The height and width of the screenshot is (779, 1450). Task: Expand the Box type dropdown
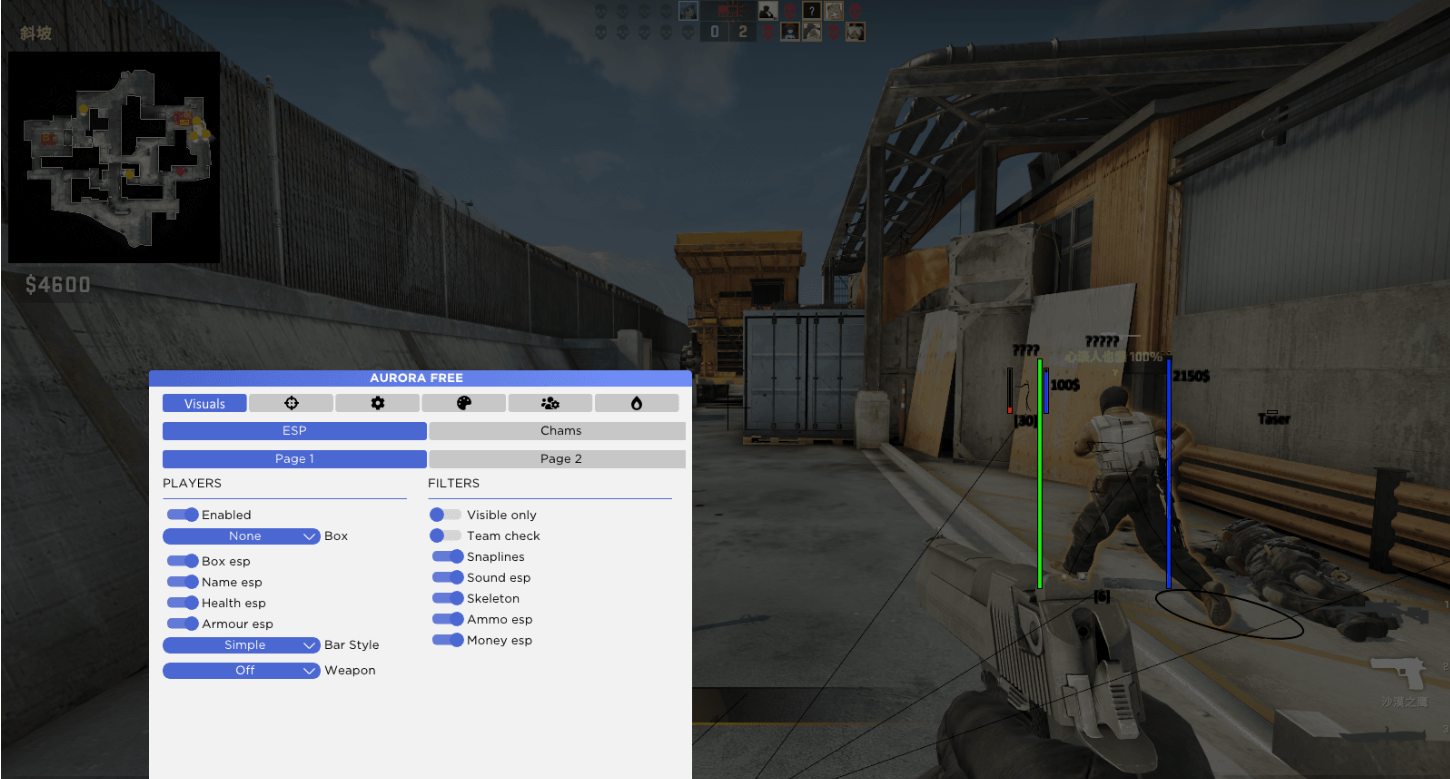pos(241,536)
